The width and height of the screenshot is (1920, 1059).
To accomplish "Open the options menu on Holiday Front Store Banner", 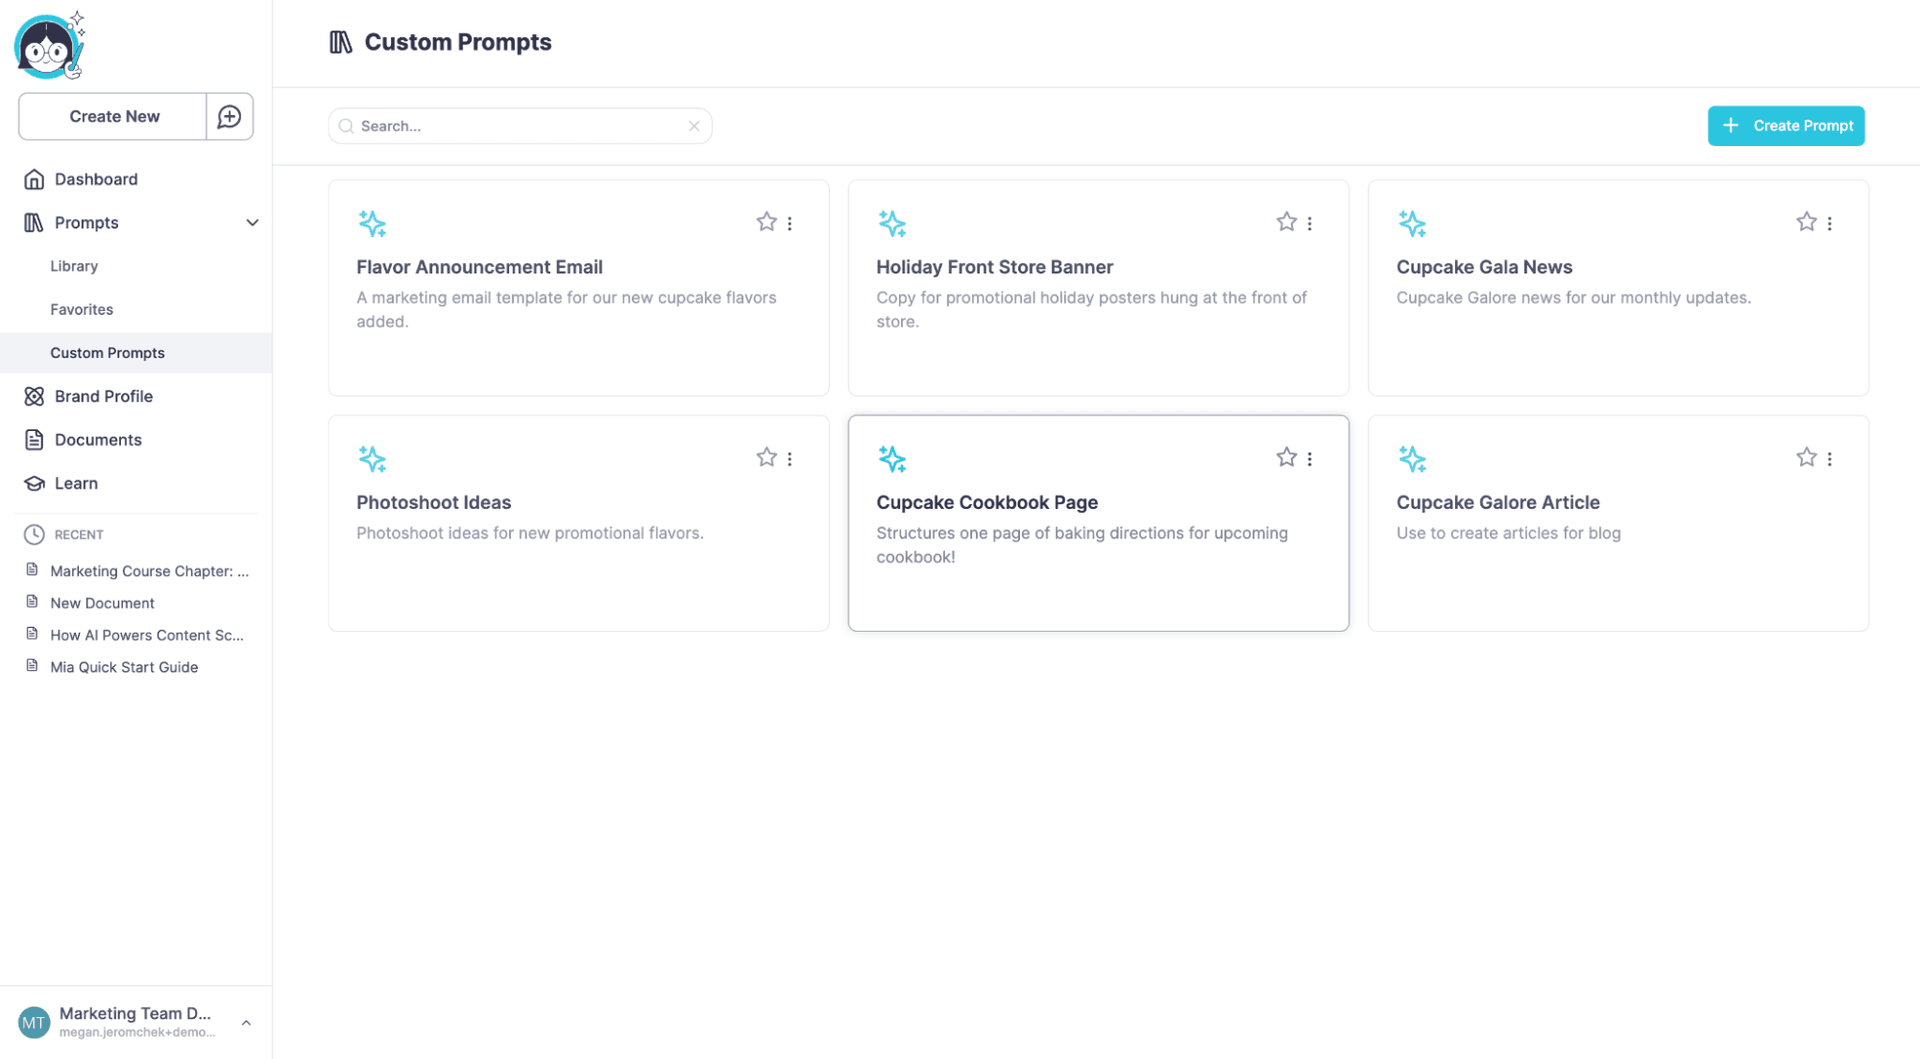I will (1310, 223).
